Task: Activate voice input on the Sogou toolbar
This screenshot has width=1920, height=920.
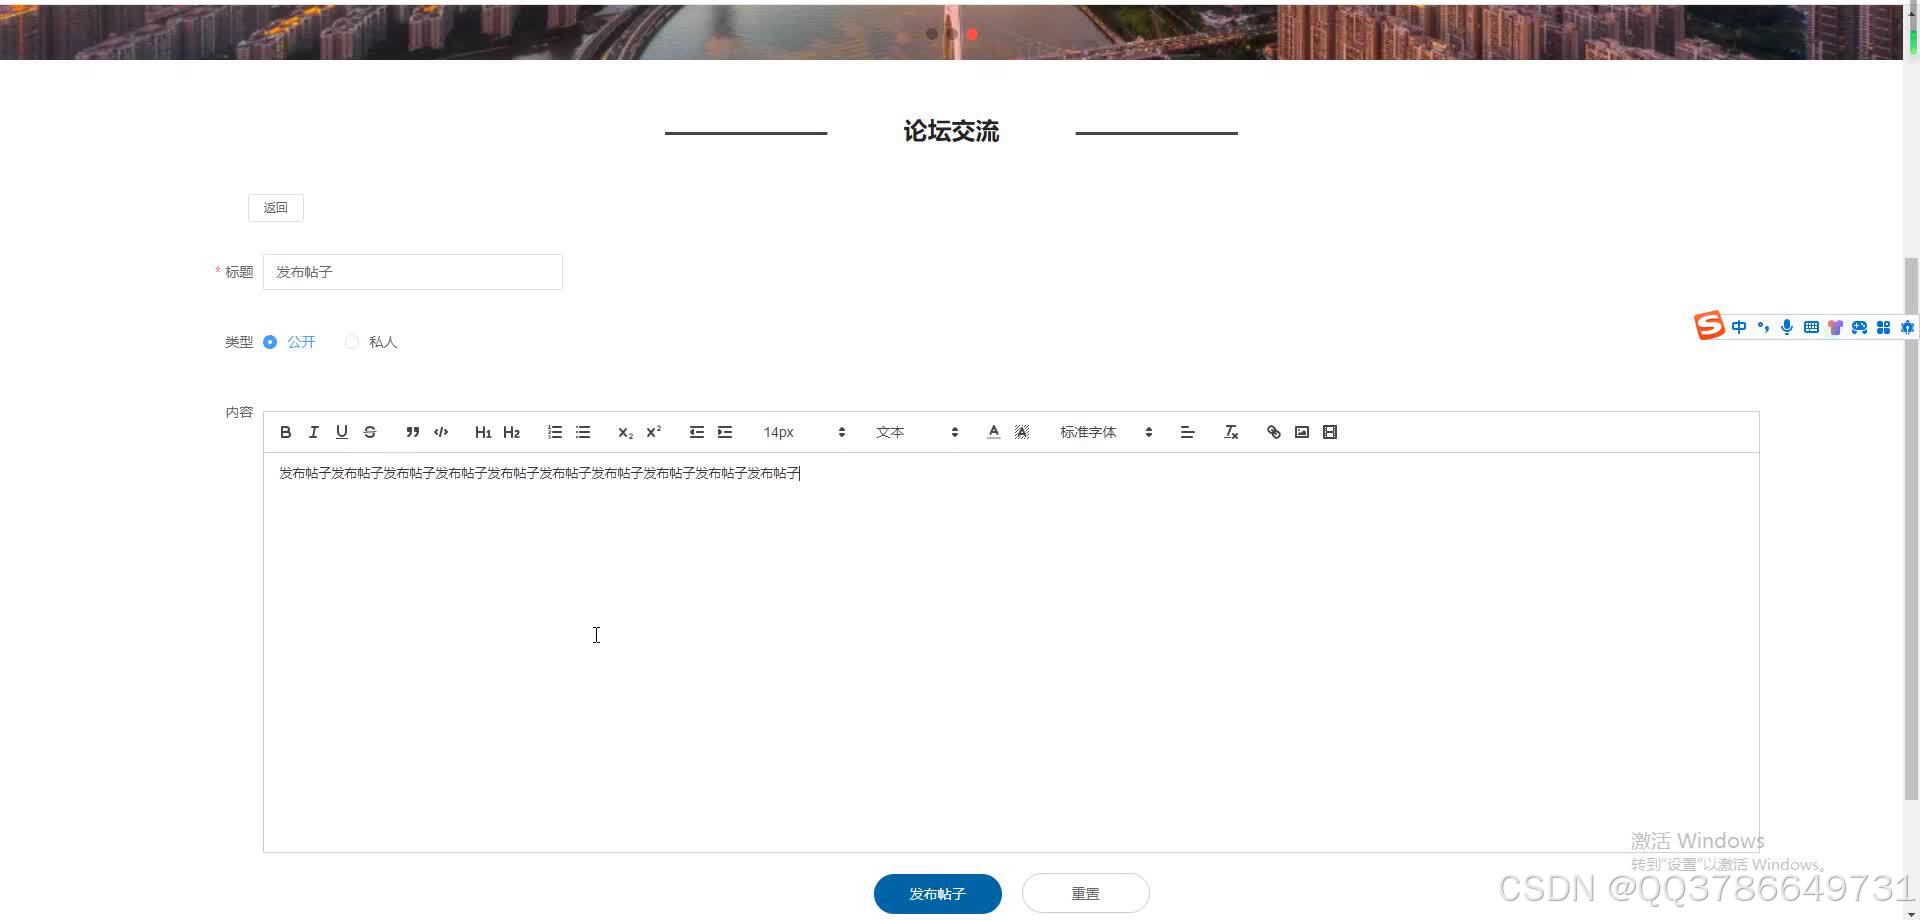Action: point(1787,327)
